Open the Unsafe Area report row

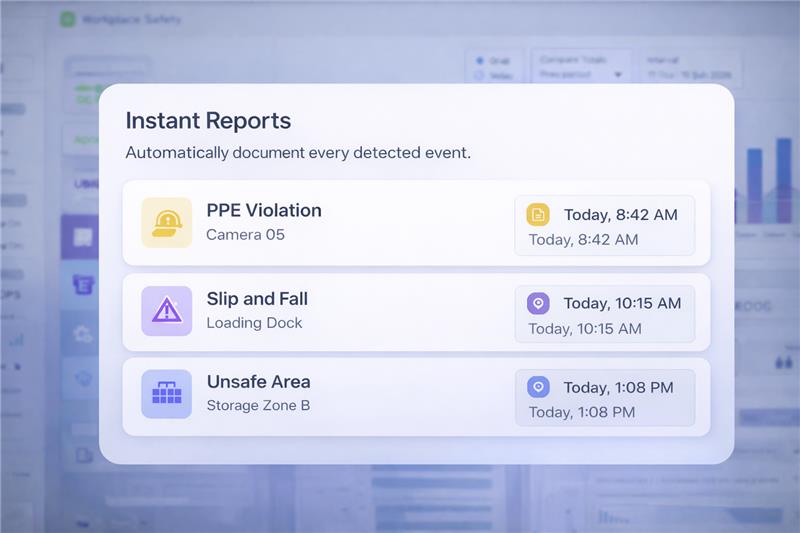coord(350,395)
